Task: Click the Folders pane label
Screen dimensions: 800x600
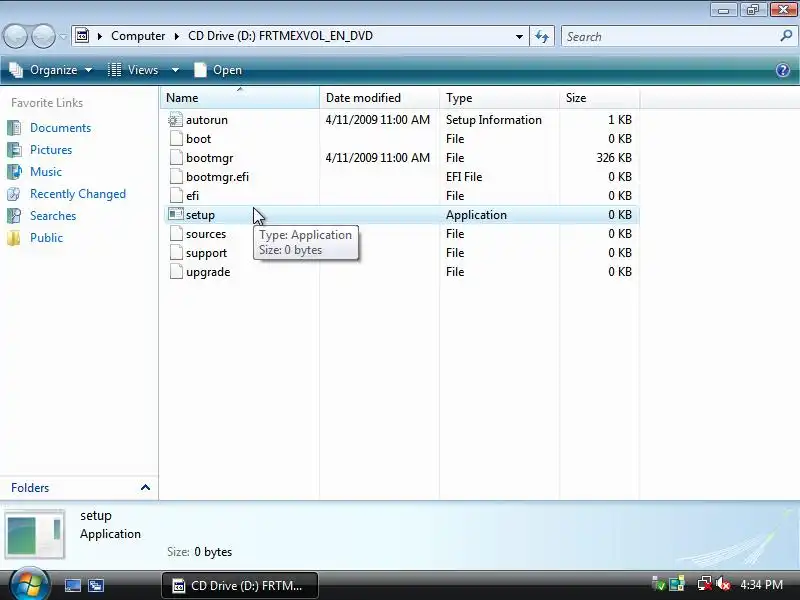Action: click(x=30, y=488)
